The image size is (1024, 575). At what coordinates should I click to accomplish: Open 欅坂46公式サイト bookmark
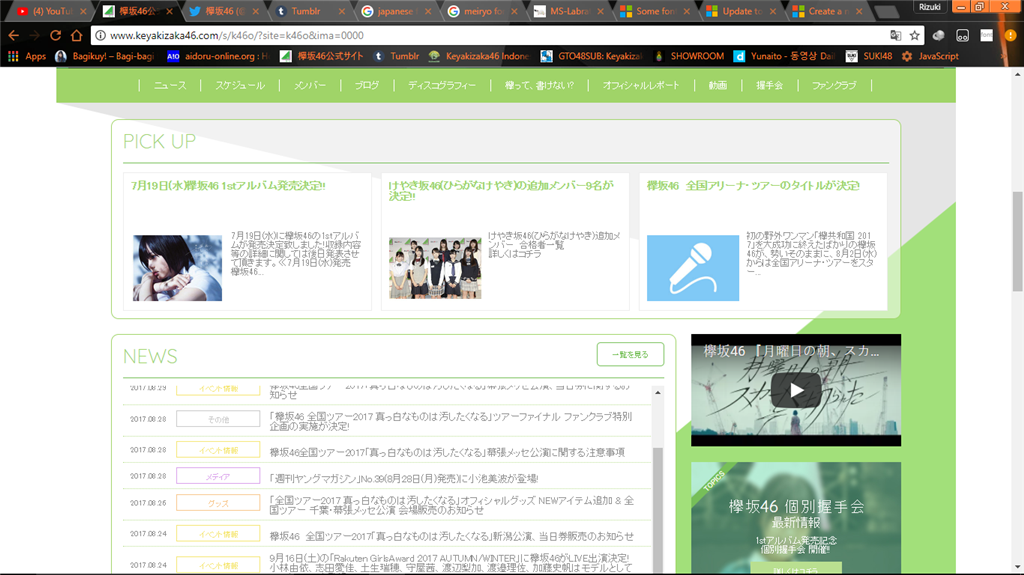321,56
